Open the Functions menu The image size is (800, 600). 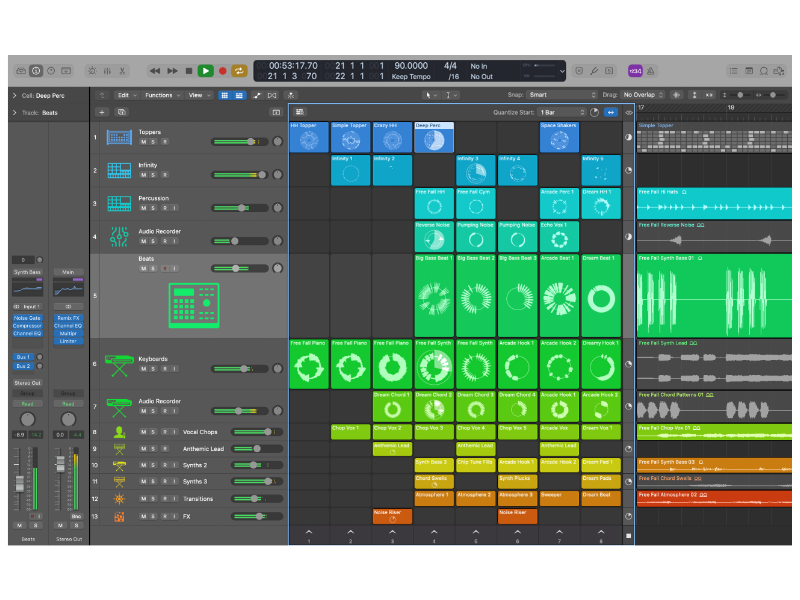tap(163, 95)
